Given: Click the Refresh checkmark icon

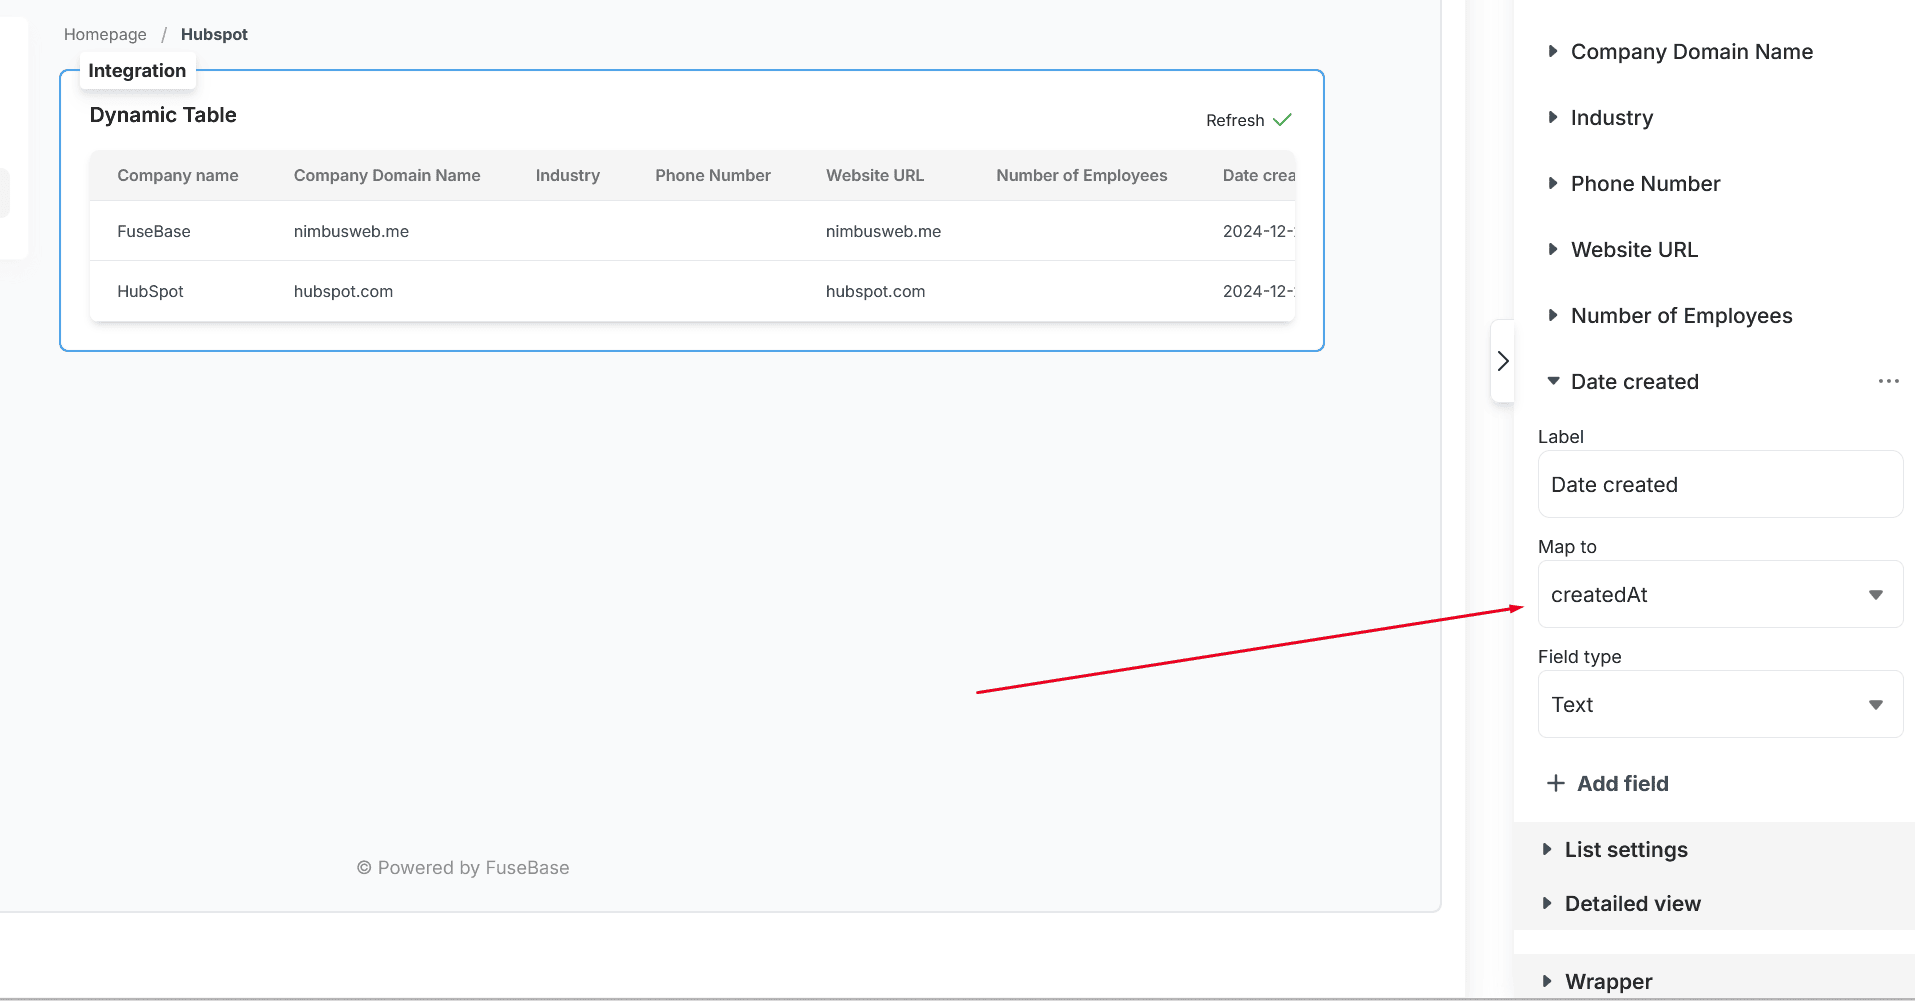Looking at the screenshot, I should (1282, 120).
